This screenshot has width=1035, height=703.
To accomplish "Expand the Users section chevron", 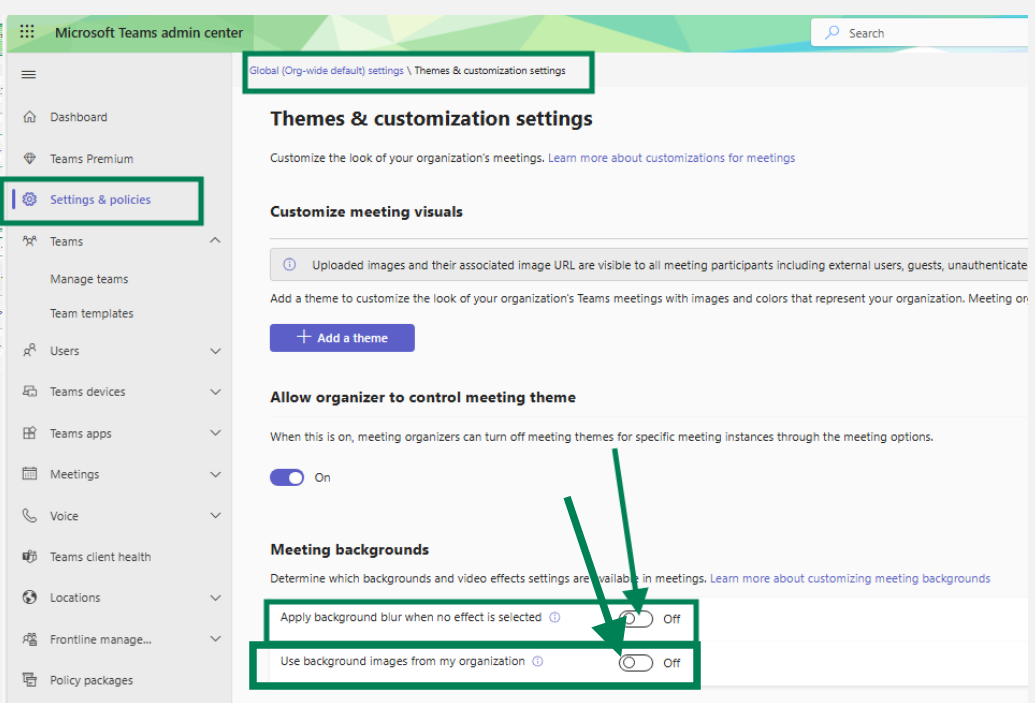I will (x=215, y=351).
